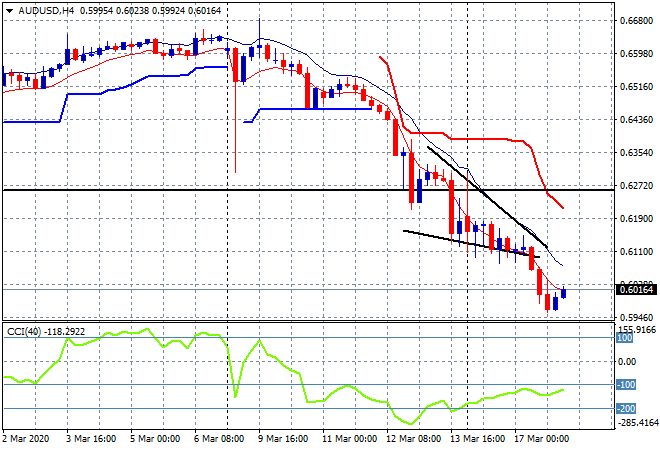The width and height of the screenshot is (660, 450).
Task: Click the 3 Mar 16:00 time label
Action: [x=91, y=439]
